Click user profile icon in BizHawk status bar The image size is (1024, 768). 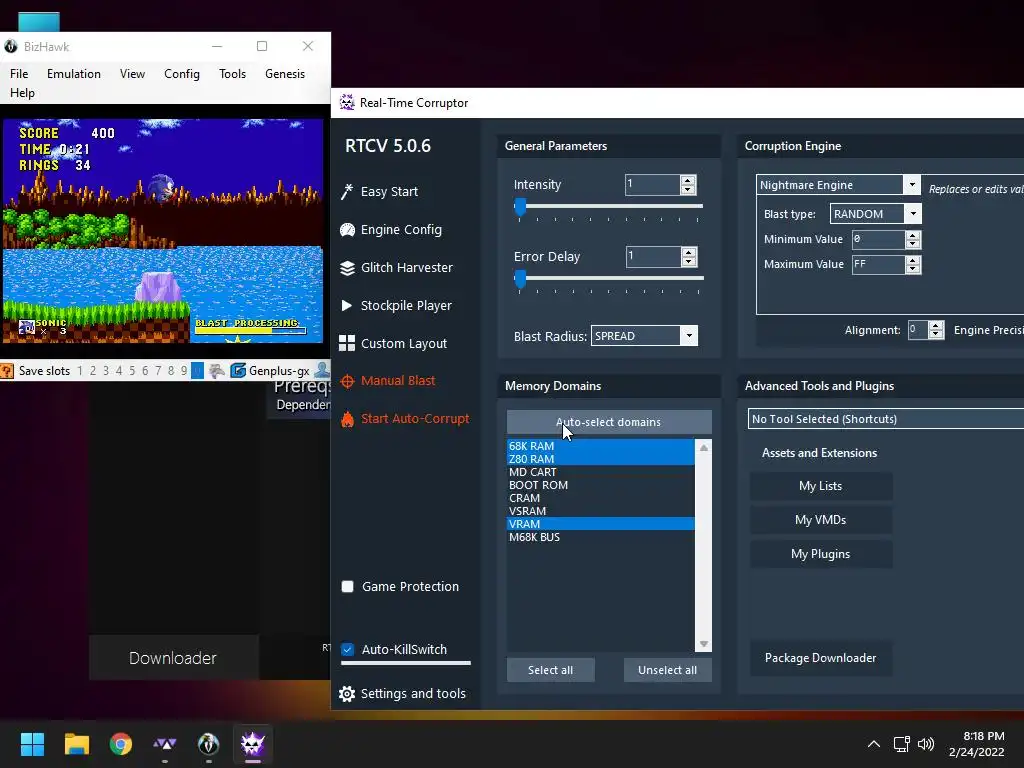tap(323, 371)
